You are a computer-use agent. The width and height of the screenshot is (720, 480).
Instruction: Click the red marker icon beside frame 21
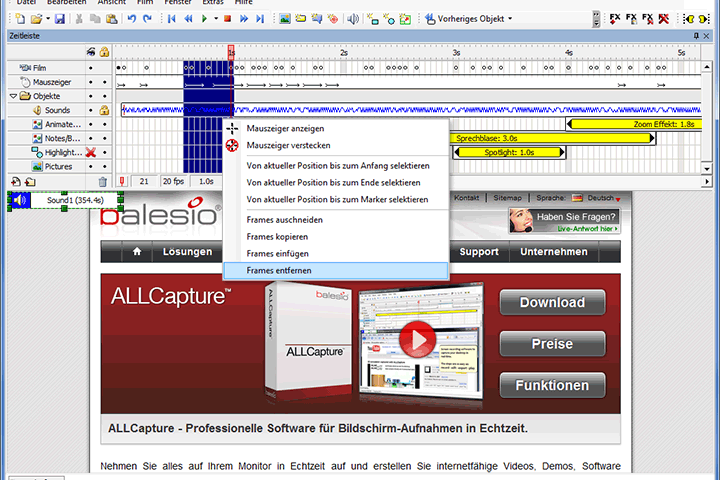pos(122,181)
